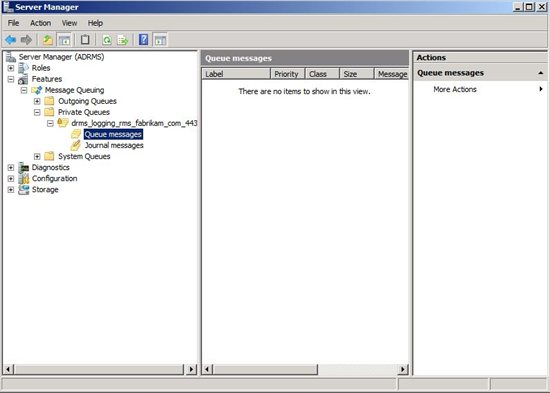Click the Features node icon

23,79
